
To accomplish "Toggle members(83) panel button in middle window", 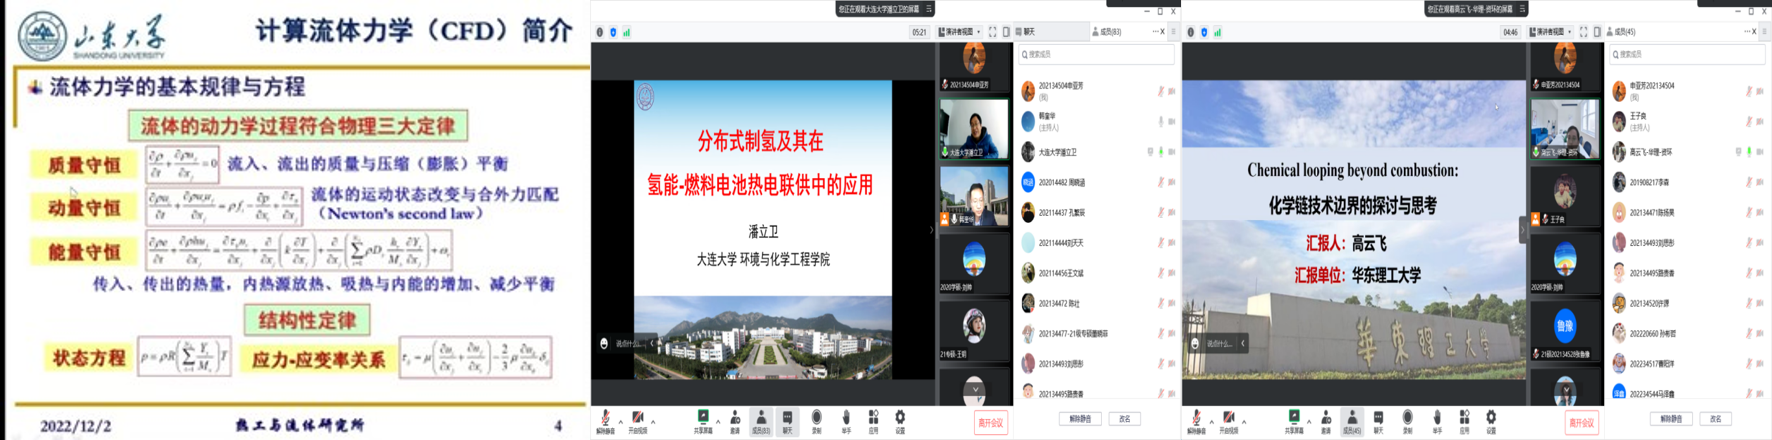I will coord(761,420).
